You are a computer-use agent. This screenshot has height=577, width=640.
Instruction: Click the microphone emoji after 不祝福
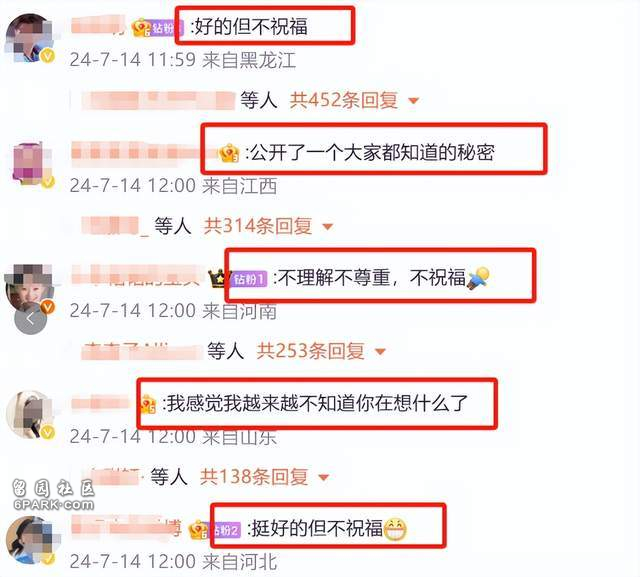pos(478,278)
